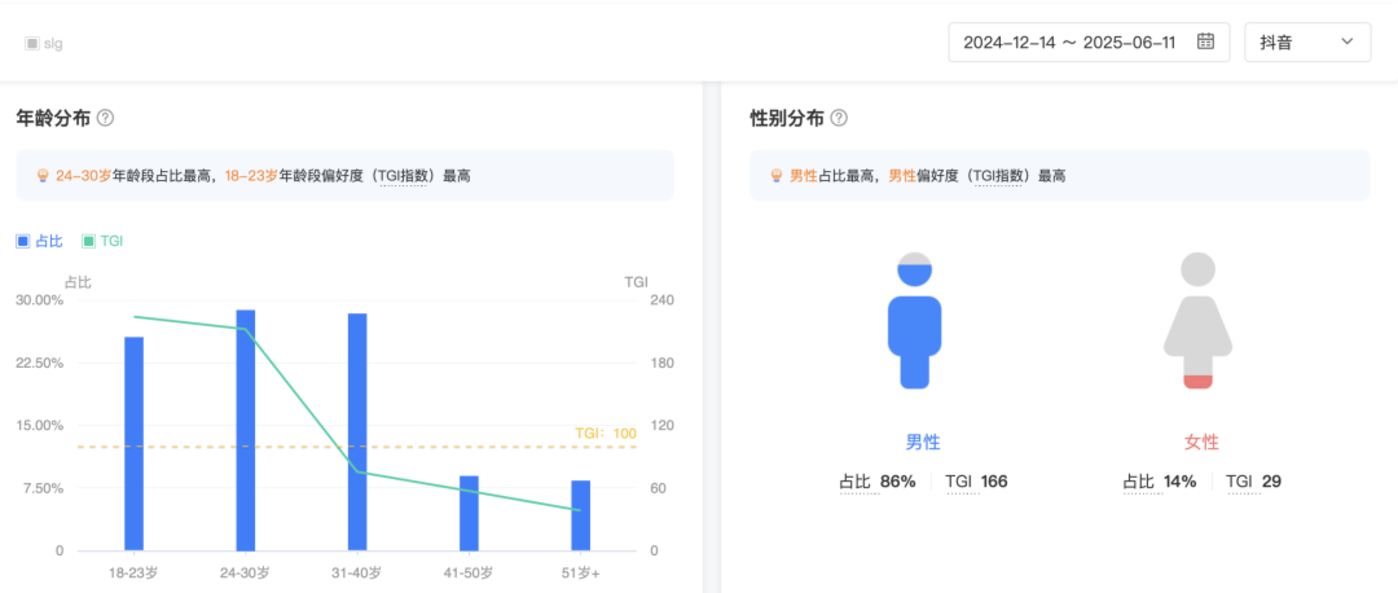Click TGI指数 link in age insight

403,176
